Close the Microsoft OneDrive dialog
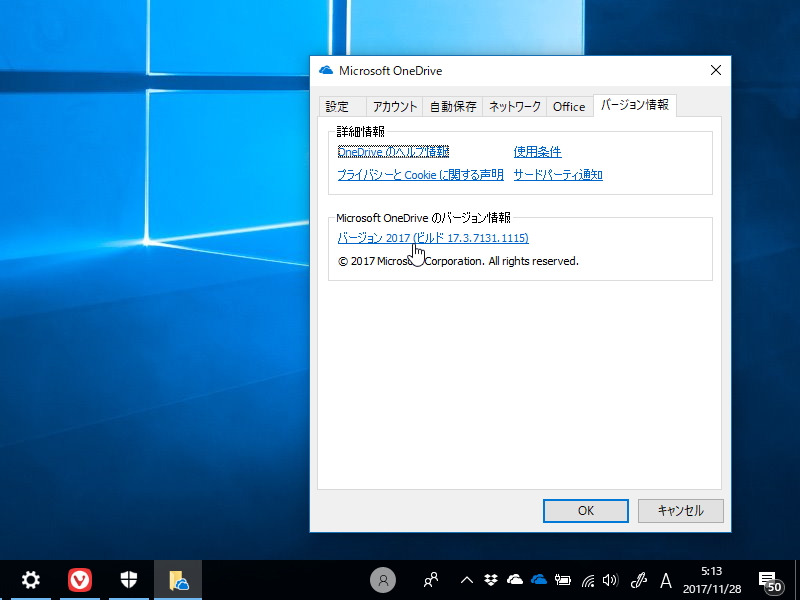 [x=716, y=70]
